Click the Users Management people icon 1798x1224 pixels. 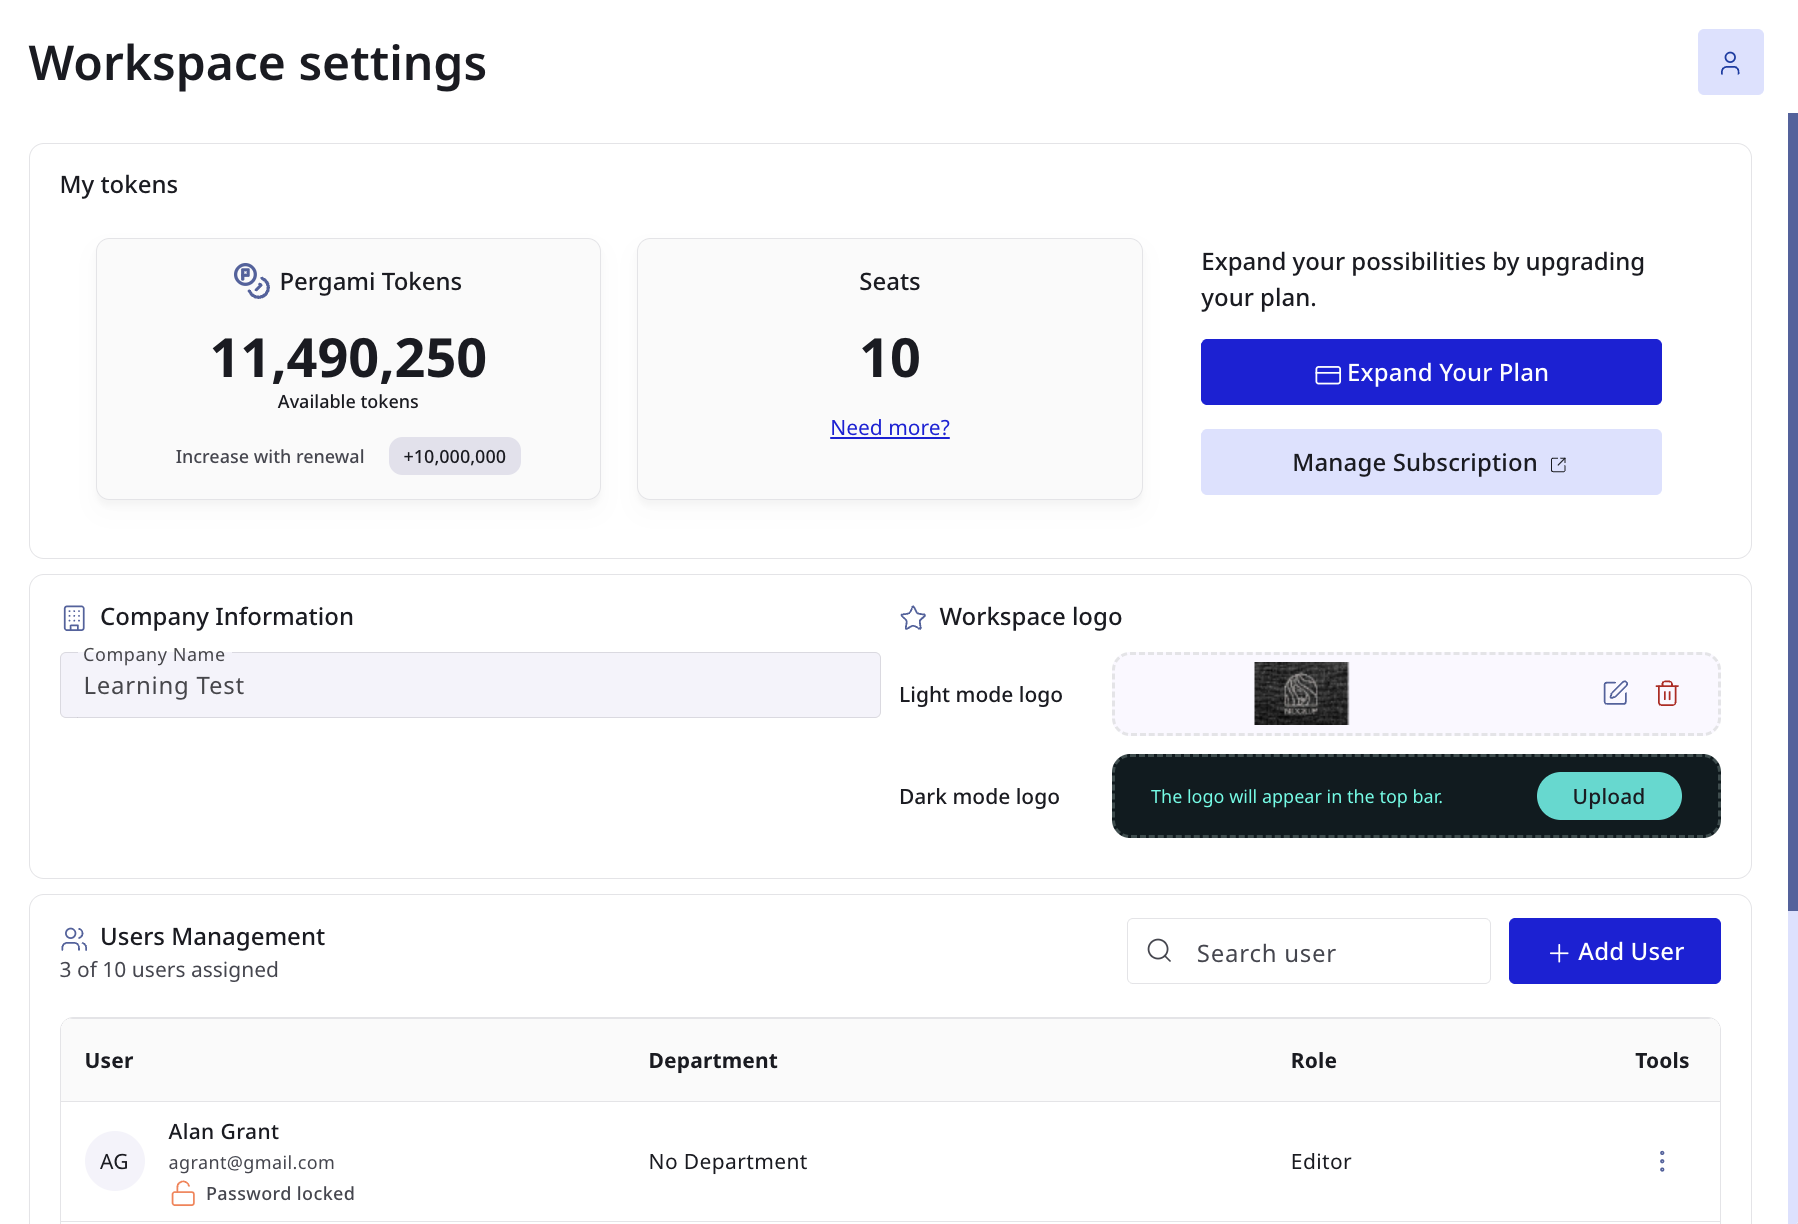coord(74,938)
